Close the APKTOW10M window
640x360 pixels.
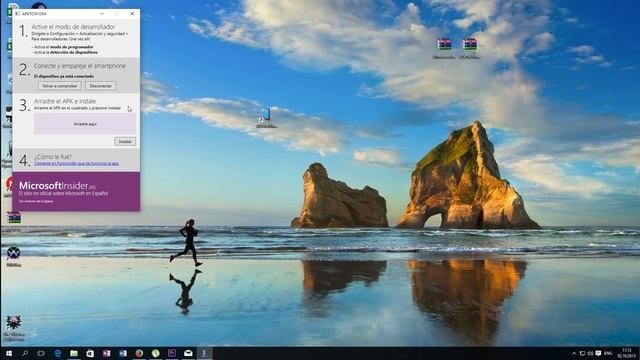tap(132, 13)
